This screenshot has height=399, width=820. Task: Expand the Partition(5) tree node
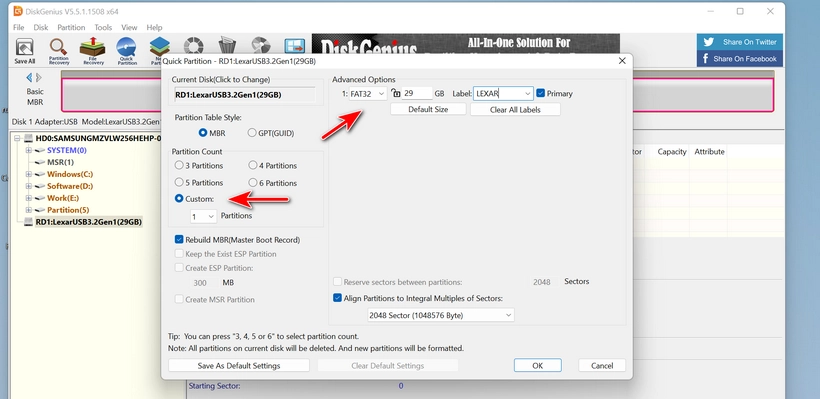pos(29,210)
